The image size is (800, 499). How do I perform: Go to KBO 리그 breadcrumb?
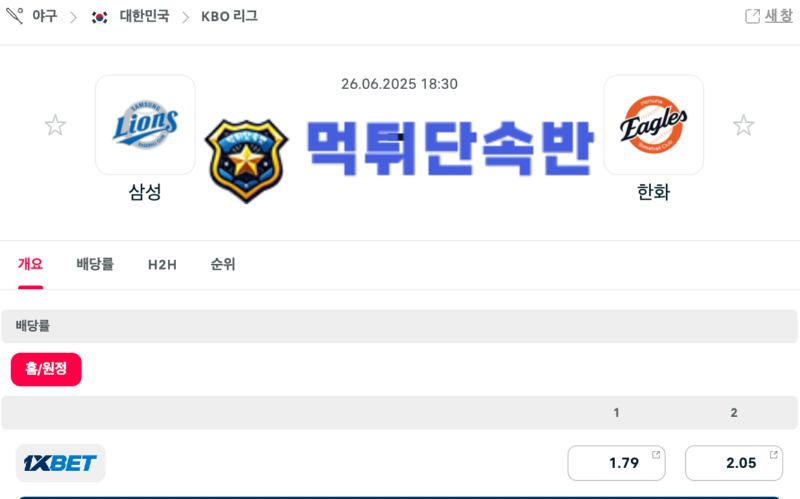[x=230, y=16]
